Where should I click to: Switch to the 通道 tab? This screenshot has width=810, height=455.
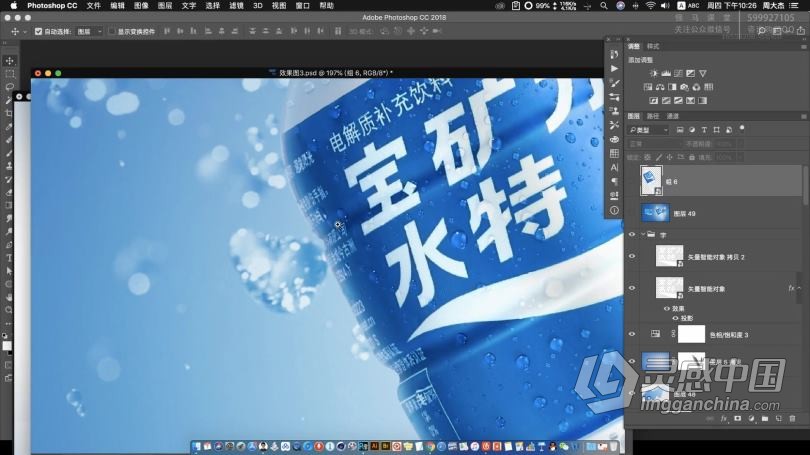click(x=673, y=116)
